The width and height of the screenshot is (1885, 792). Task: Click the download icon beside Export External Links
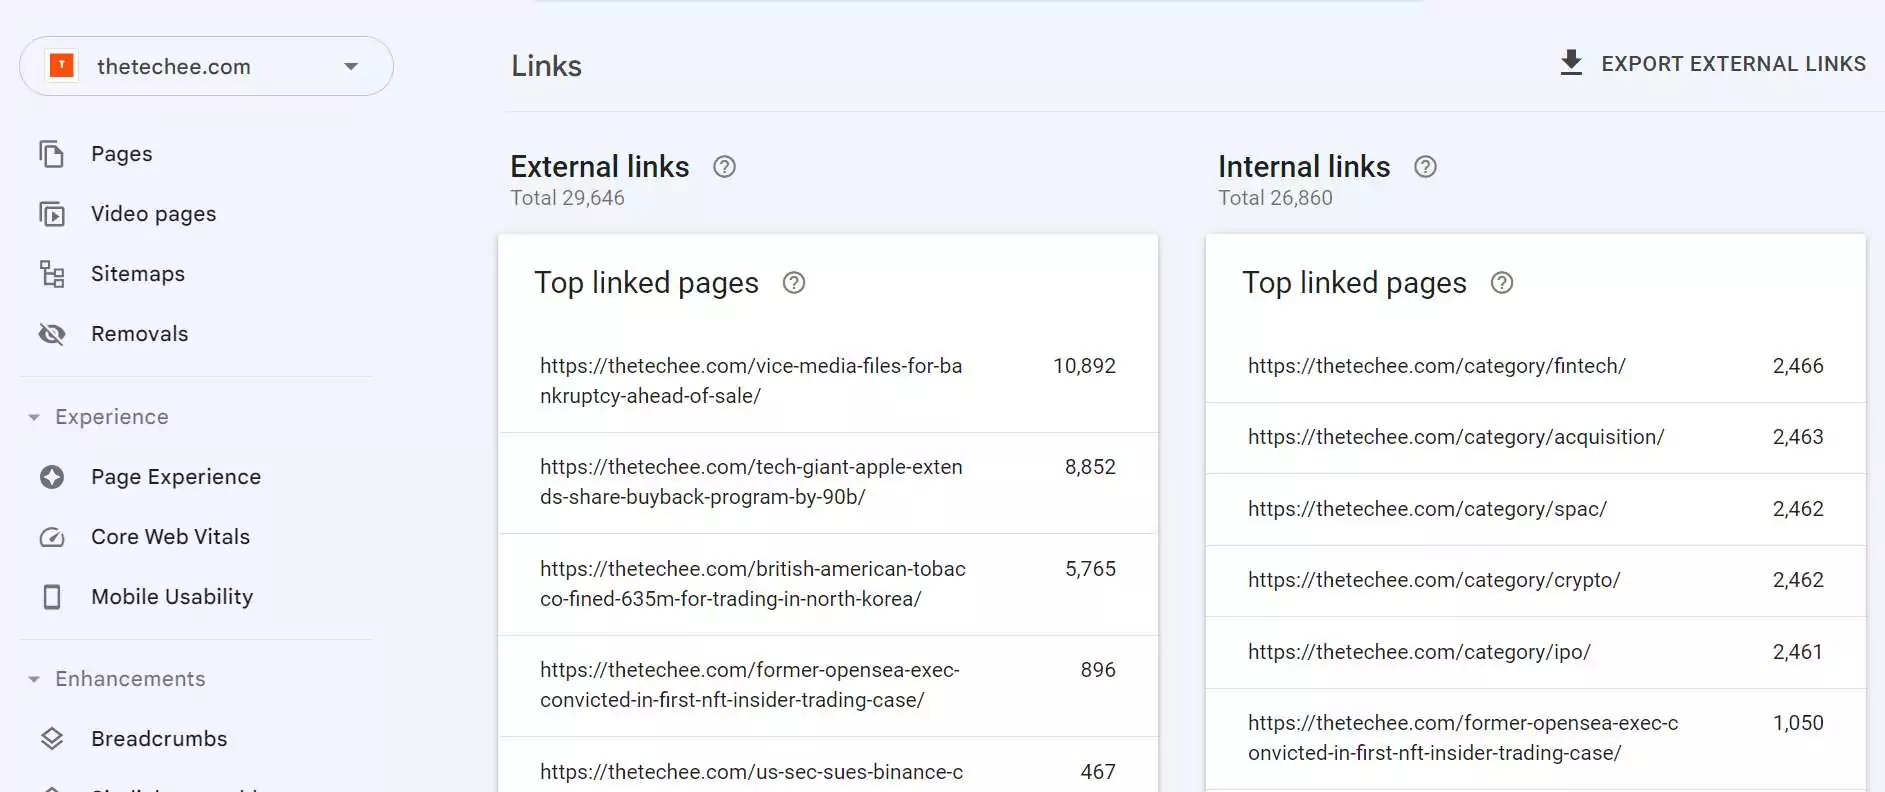(1571, 63)
